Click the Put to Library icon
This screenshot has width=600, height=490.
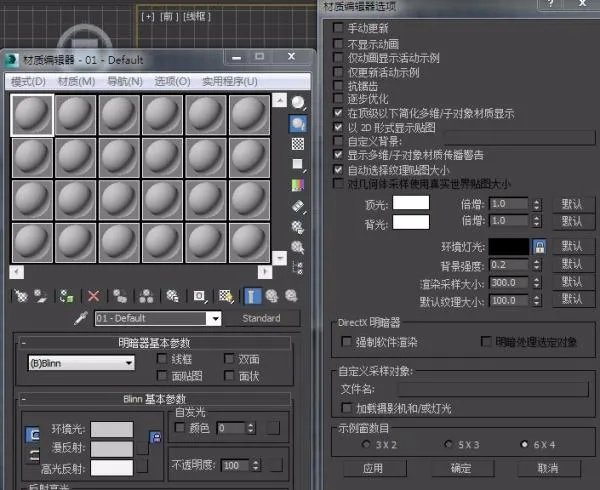[x=172, y=296]
